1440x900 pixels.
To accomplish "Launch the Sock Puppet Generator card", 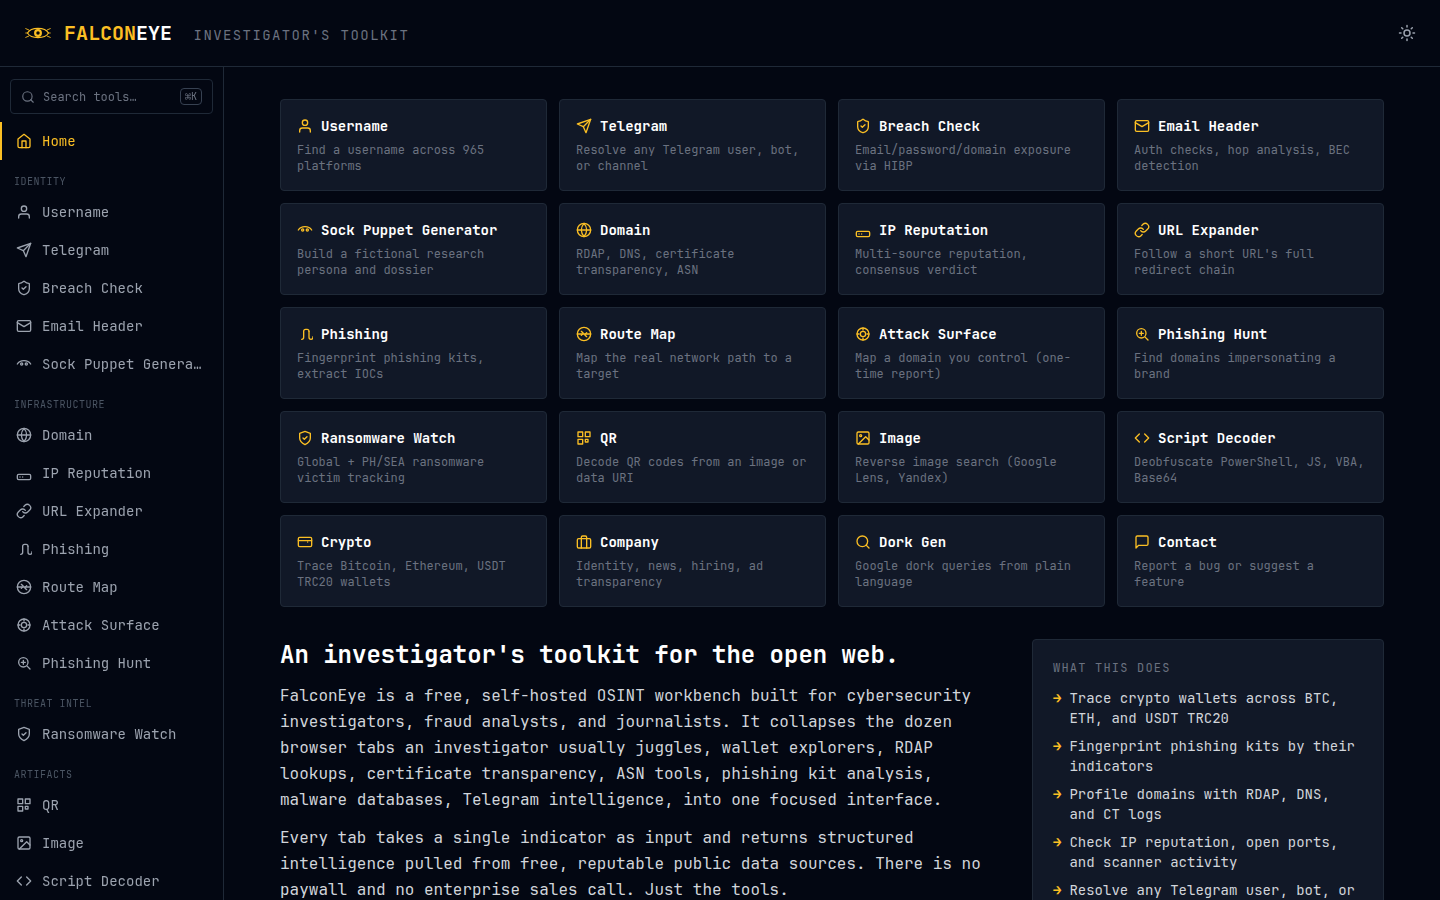I will 413,249.
